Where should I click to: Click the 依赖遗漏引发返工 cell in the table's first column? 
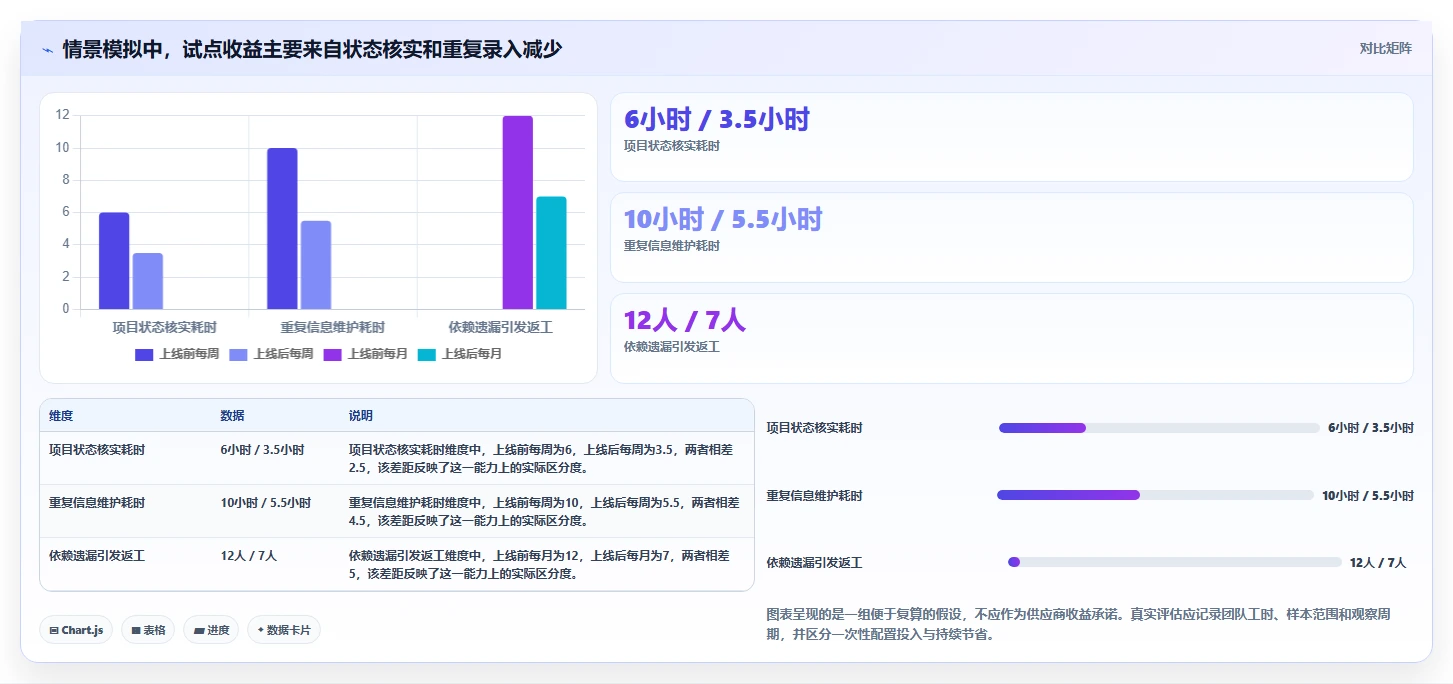[x=97, y=556]
